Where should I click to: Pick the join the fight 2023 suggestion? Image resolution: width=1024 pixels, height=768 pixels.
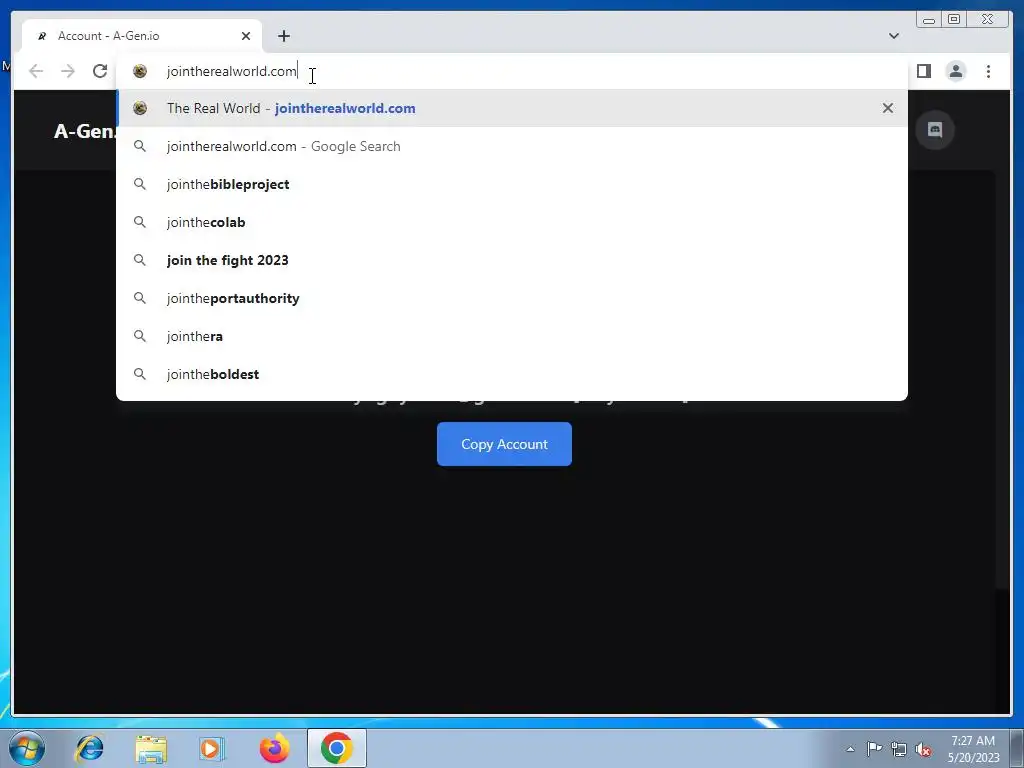(511, 260)
